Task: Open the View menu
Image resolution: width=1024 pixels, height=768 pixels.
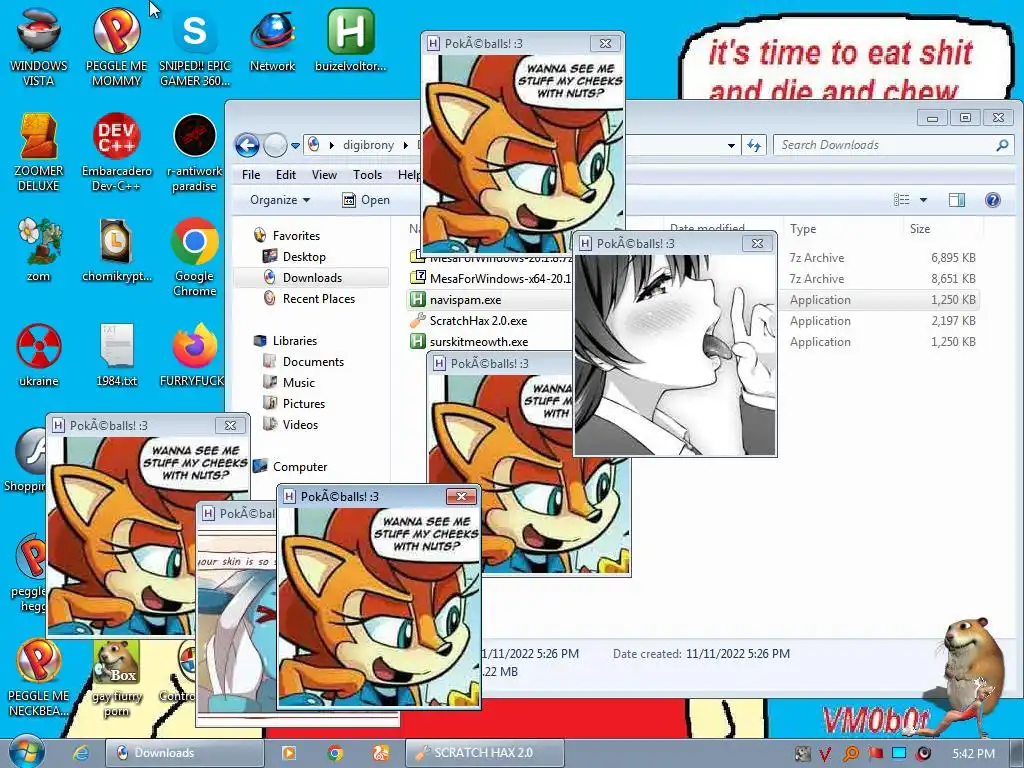Action: [324, 175]
